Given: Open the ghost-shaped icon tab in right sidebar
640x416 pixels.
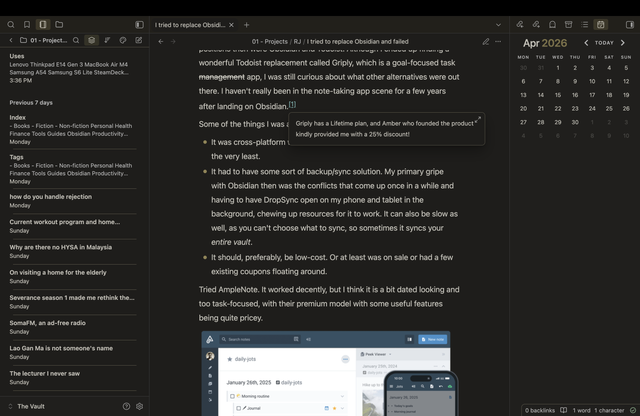Looking at the screenshot, I should point(552,25).
